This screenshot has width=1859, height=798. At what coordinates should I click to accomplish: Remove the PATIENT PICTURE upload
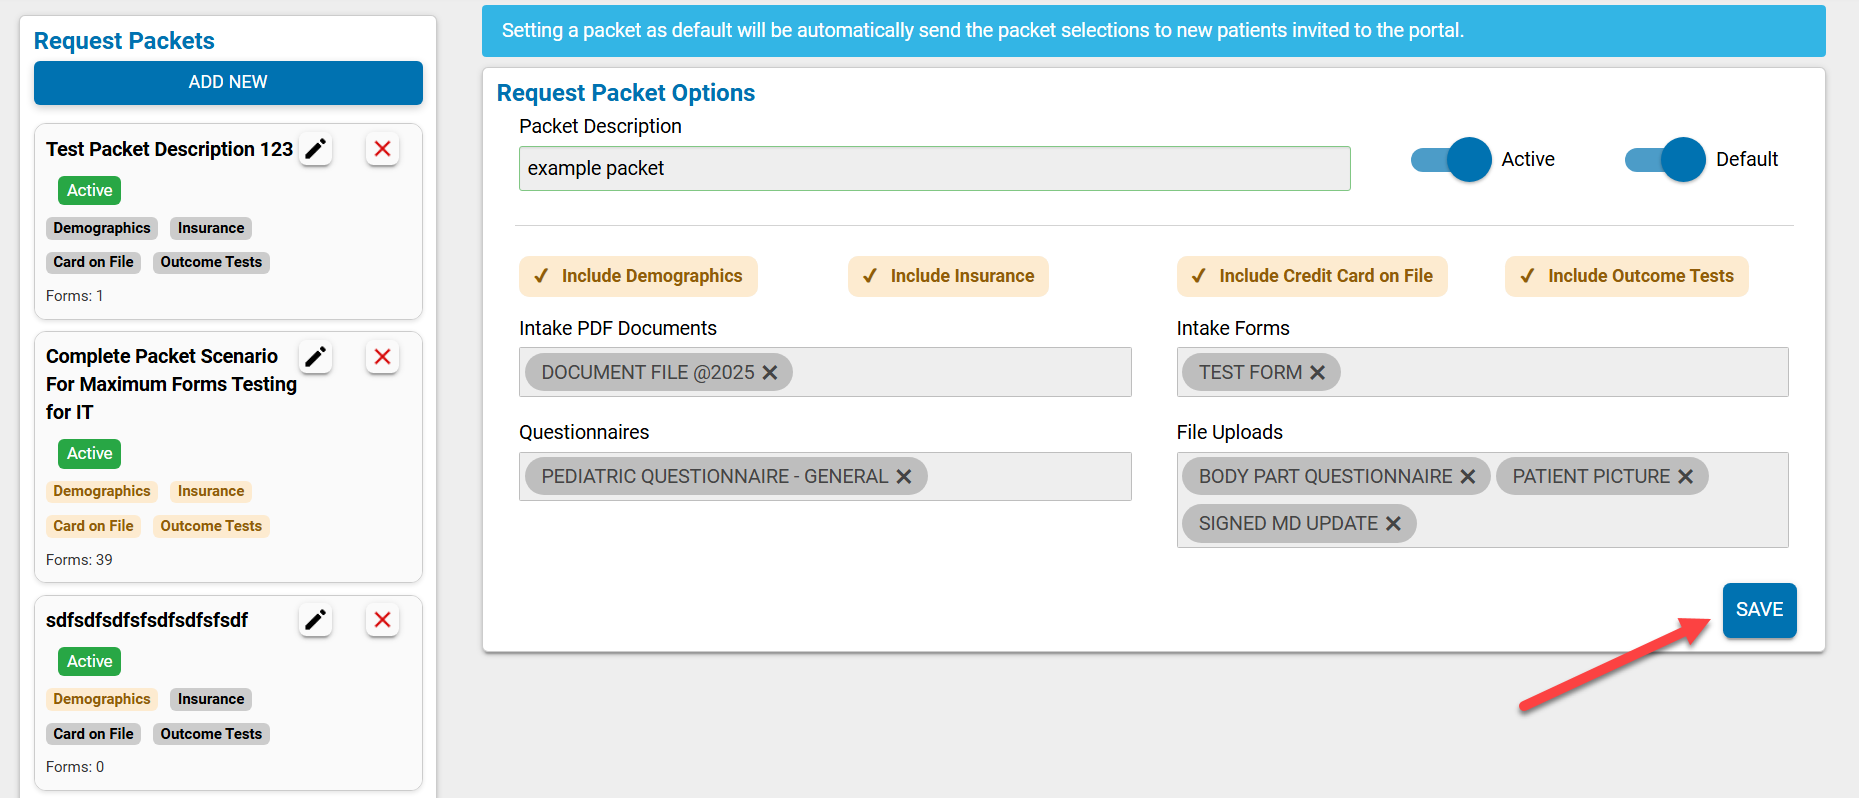(x=1685, y=476)
